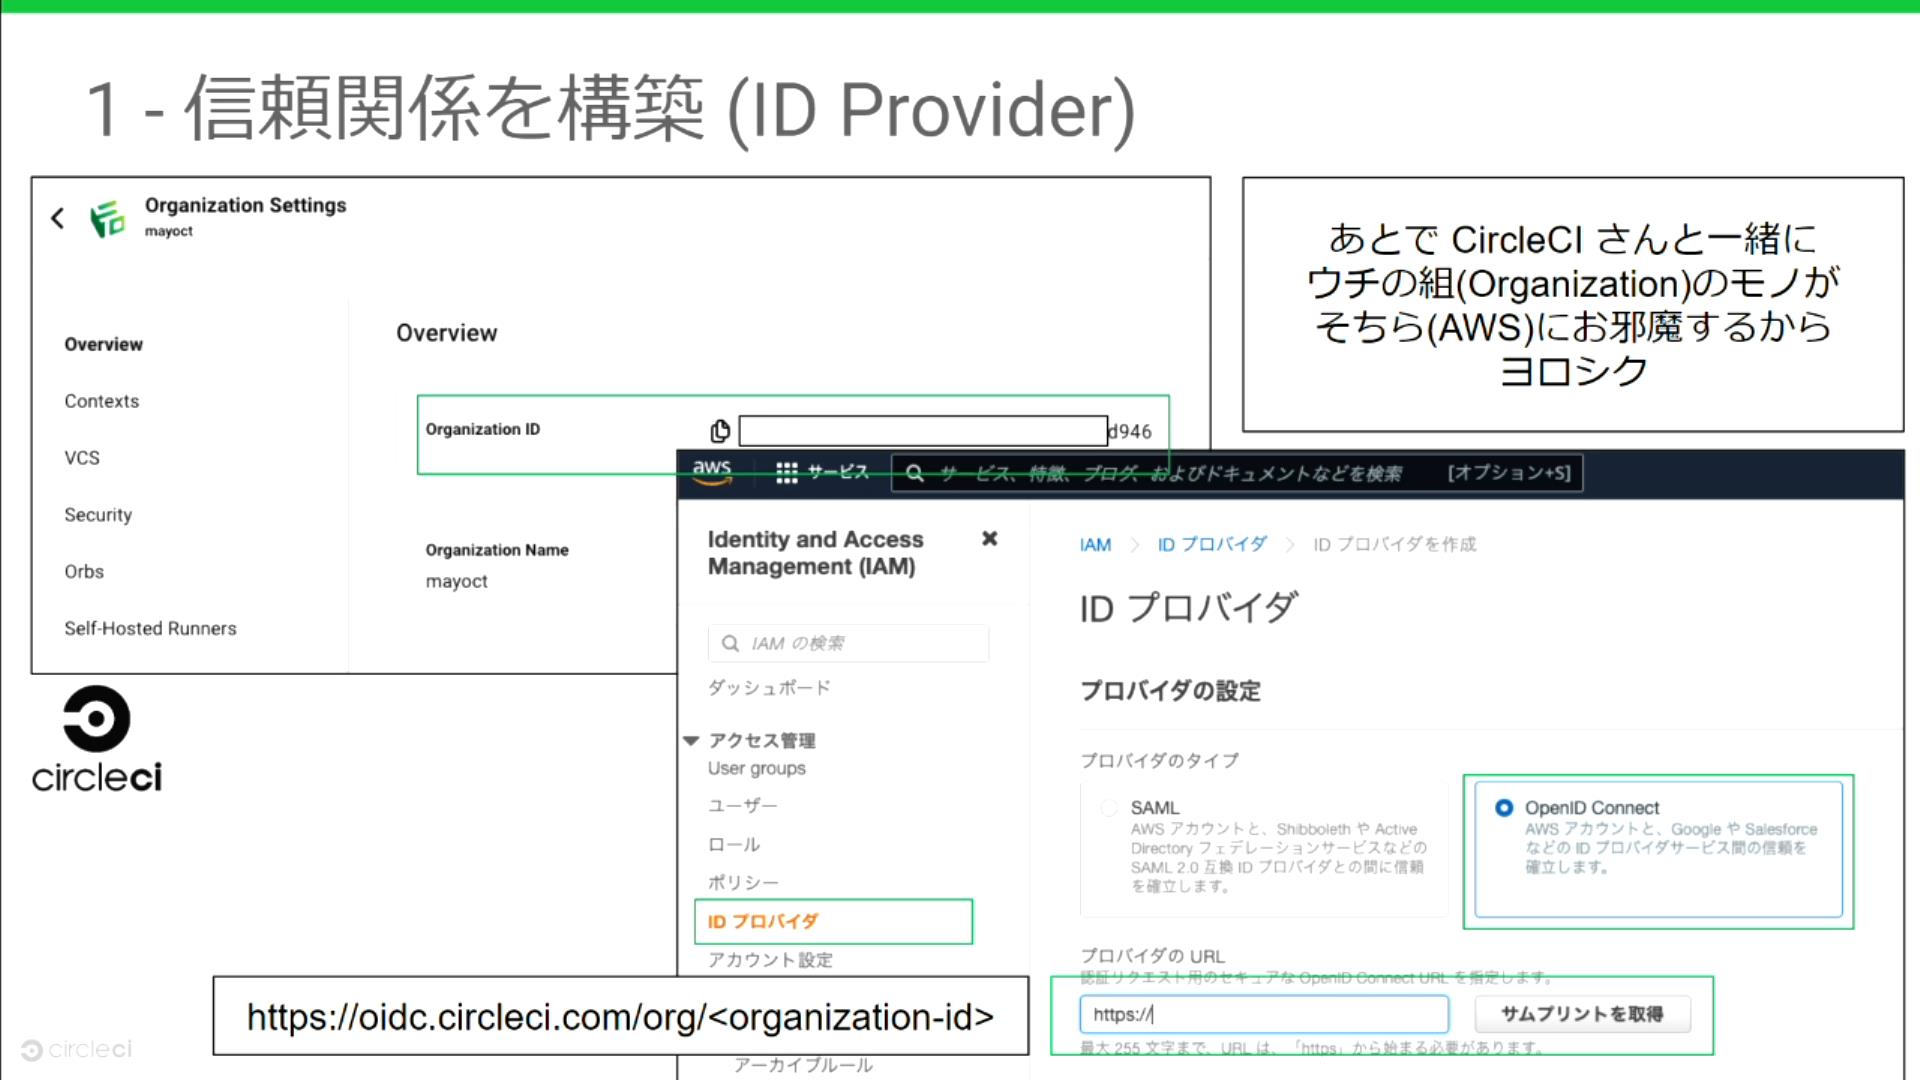This screenshot has height=1080, width=1920.
Task: Open Contexts in Organization Settings menu
Action: point(102,401)
